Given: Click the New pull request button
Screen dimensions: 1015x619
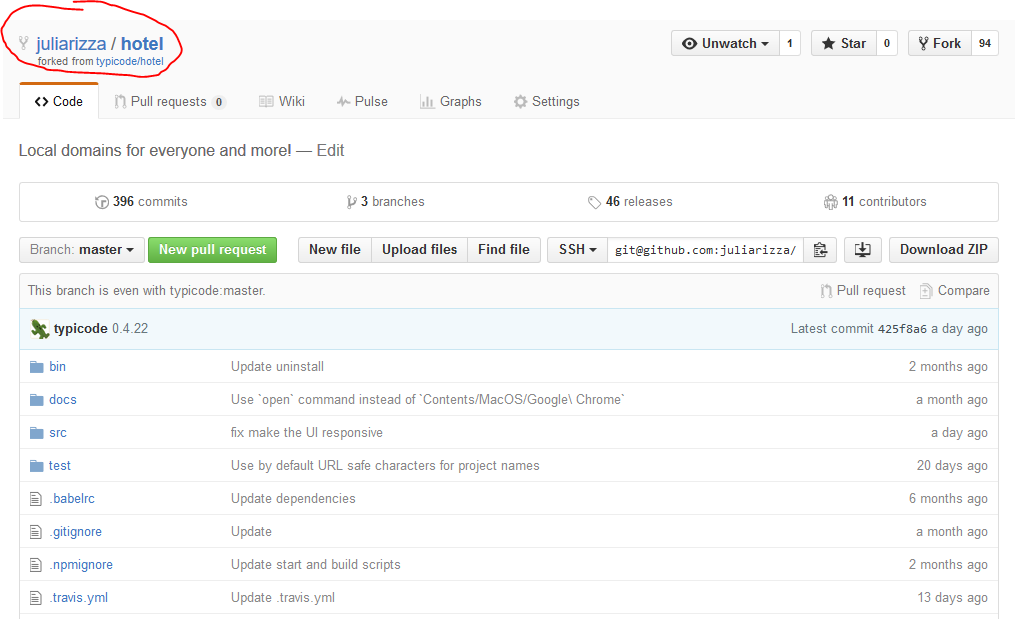Looking at the screenshot, I should (x=212, y=250).
